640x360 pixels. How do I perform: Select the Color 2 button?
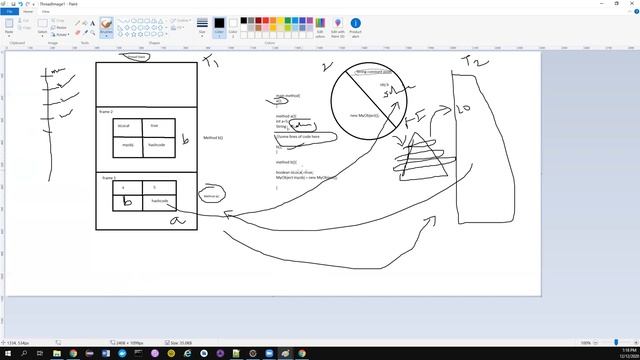pos(233,27)
